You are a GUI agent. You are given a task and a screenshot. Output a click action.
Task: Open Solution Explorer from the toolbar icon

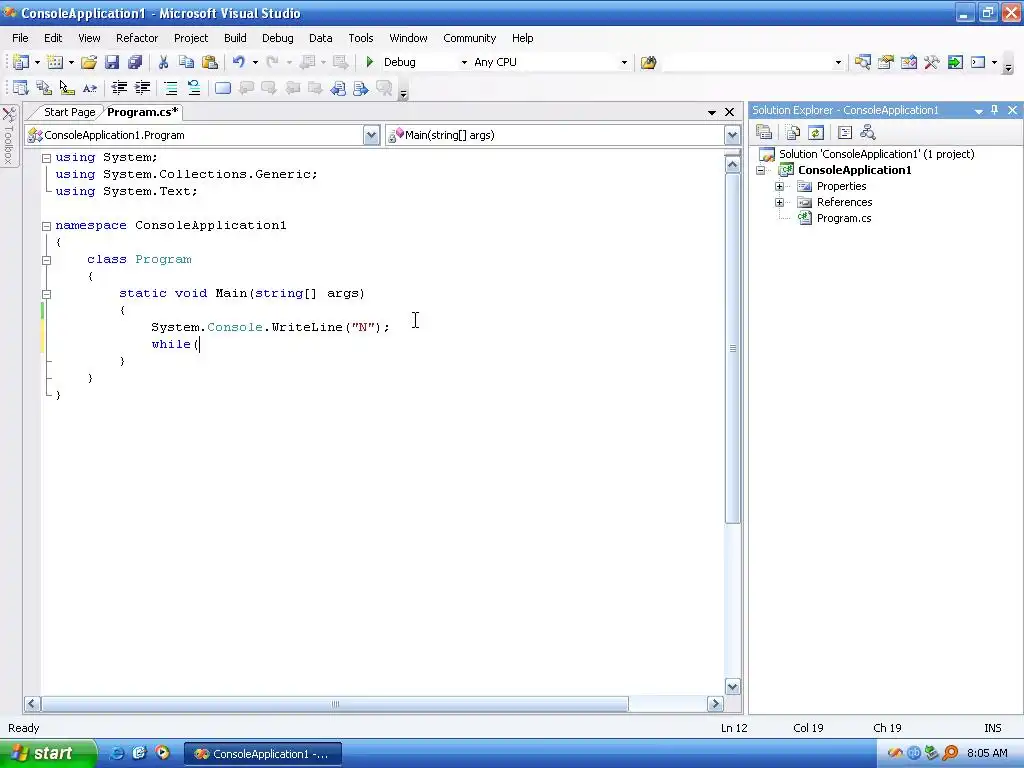click(x=863, y=62)
